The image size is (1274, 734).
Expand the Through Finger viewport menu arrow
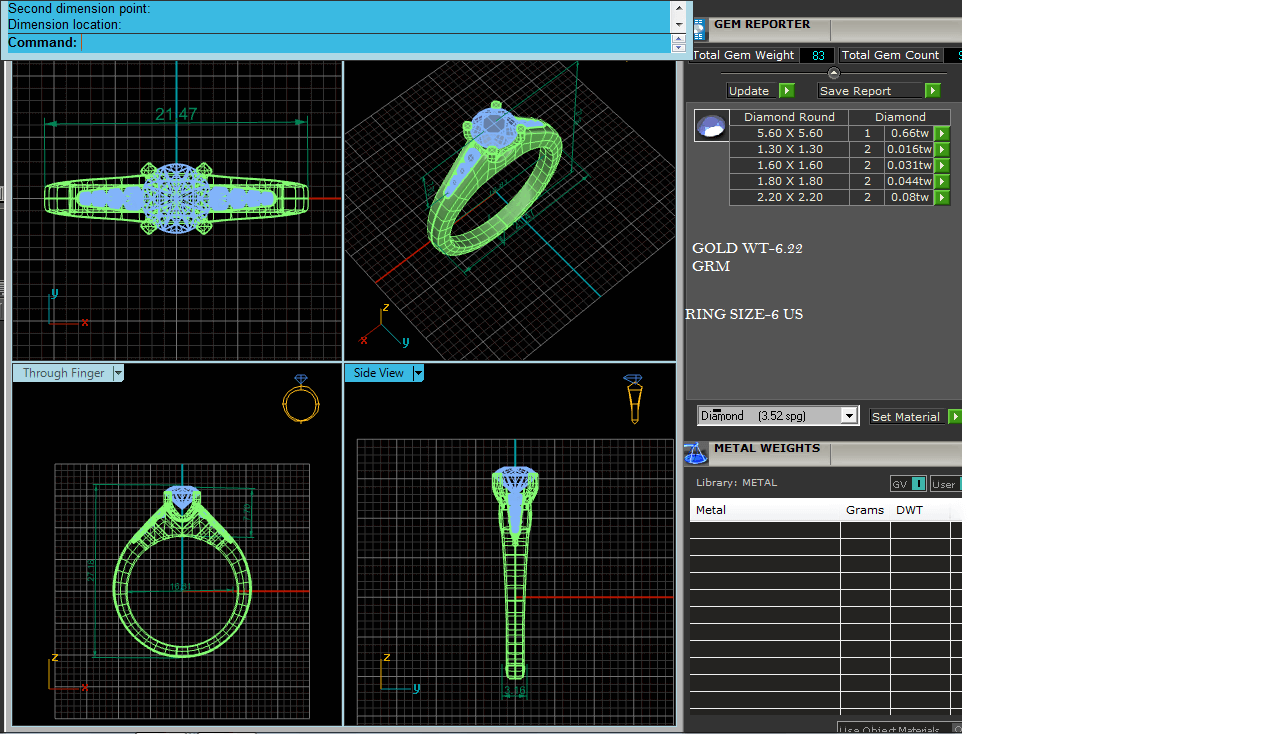118,373
